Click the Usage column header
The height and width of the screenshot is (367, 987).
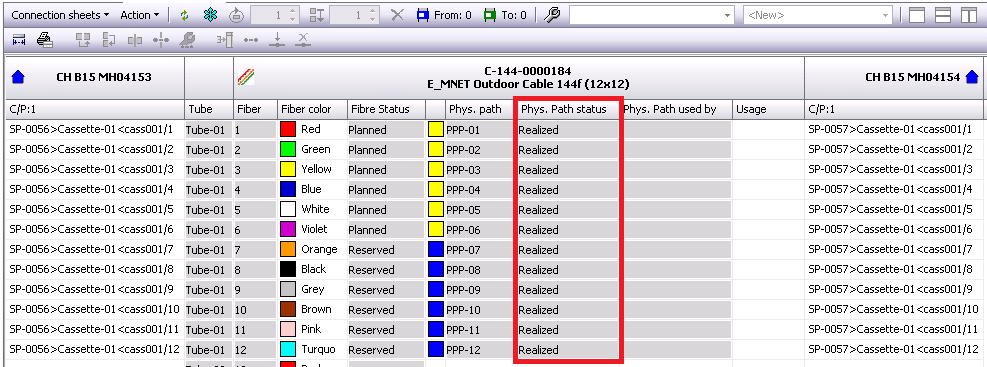768,109
